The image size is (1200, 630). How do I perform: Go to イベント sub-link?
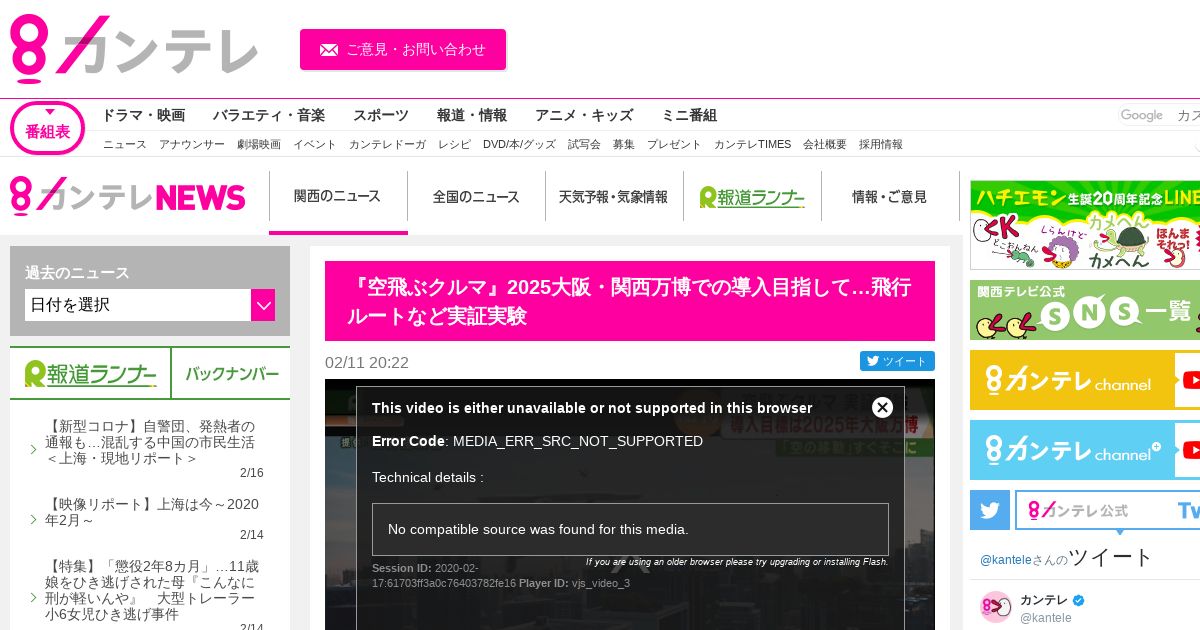tap(315, 144)
